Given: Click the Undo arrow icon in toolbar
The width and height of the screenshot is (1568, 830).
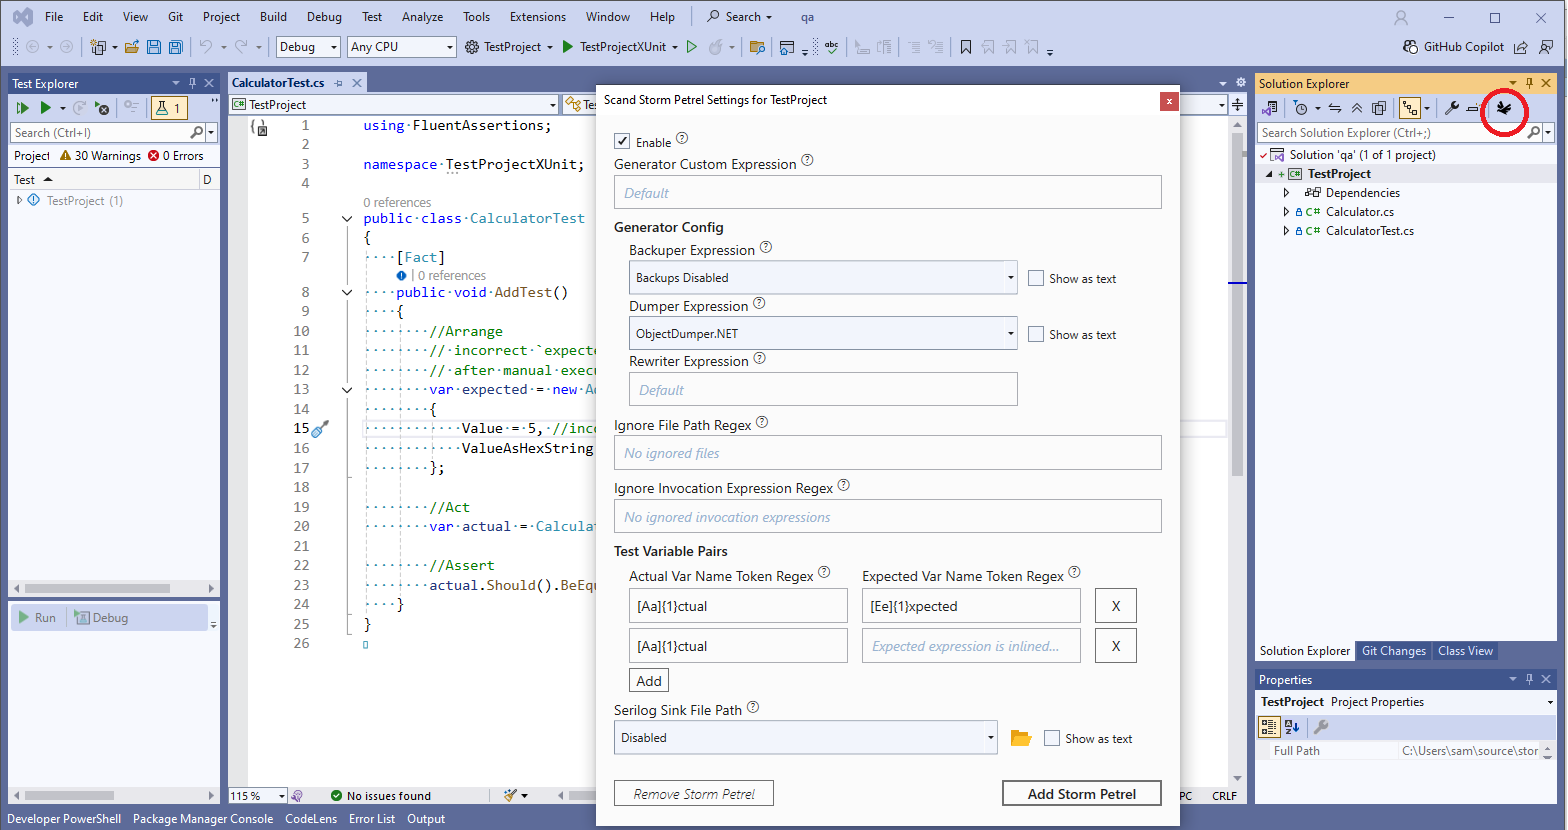Looking at the screenshot, I should point(206,47).
